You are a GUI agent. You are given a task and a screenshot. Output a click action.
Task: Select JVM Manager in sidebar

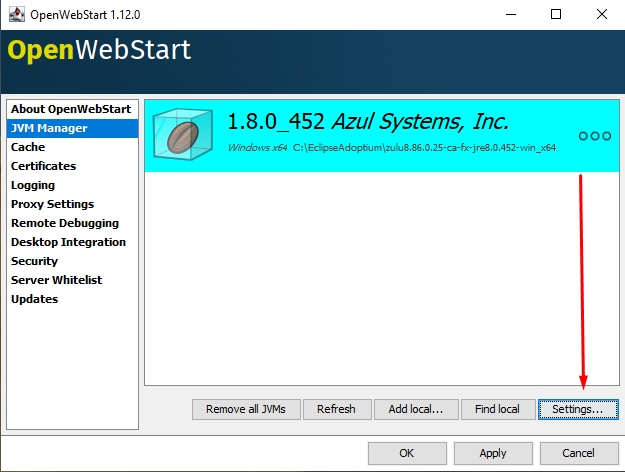[49, 128]
